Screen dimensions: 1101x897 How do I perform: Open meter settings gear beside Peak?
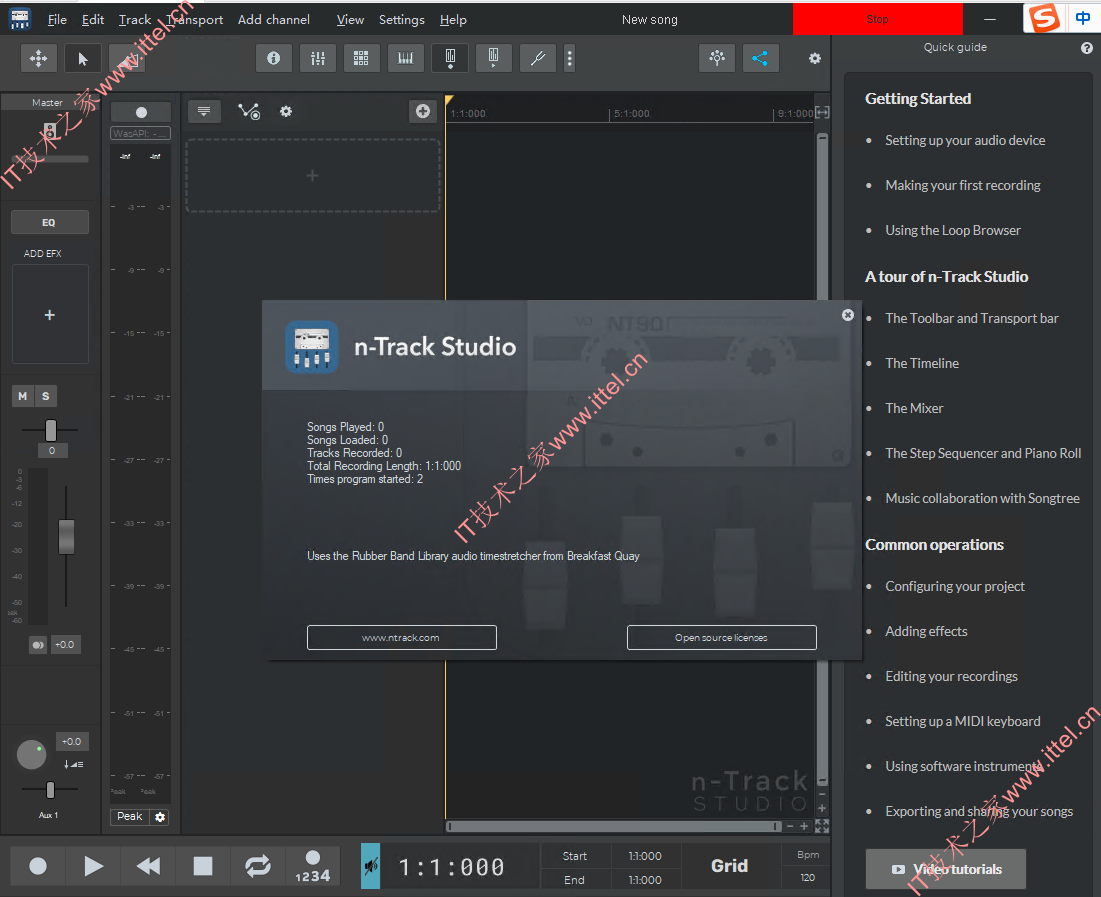point(160,817)
